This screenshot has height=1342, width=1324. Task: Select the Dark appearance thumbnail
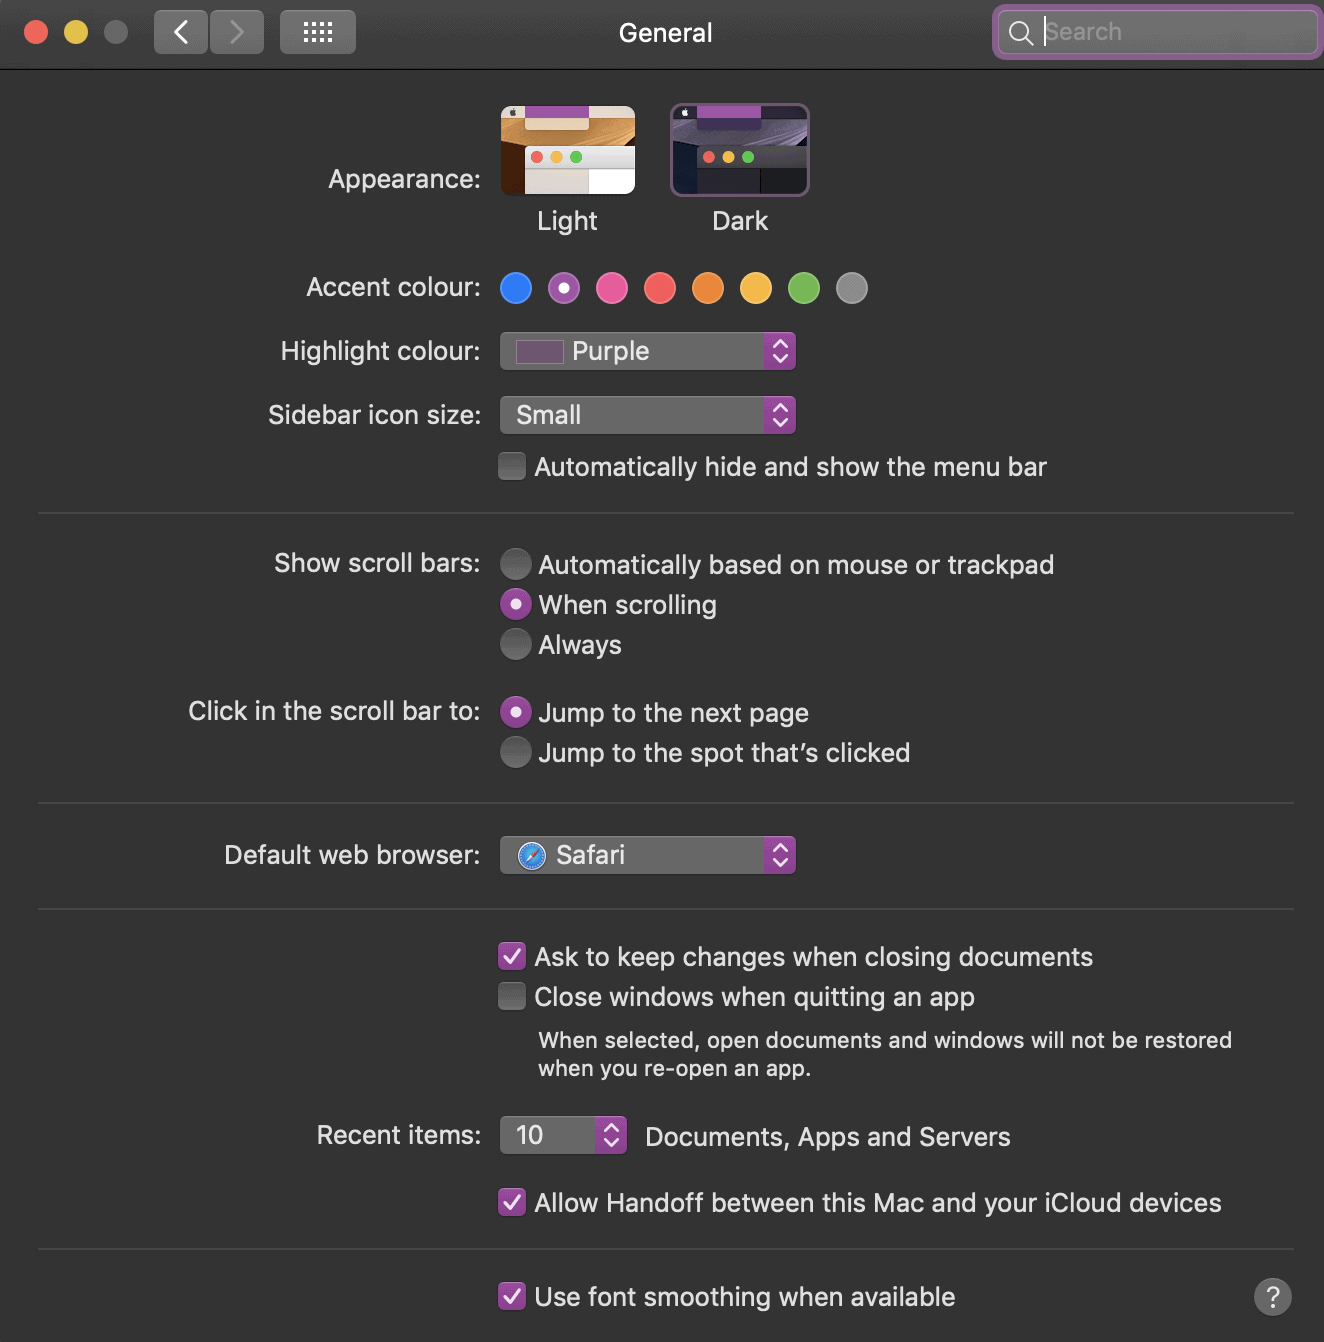point(740,150)
